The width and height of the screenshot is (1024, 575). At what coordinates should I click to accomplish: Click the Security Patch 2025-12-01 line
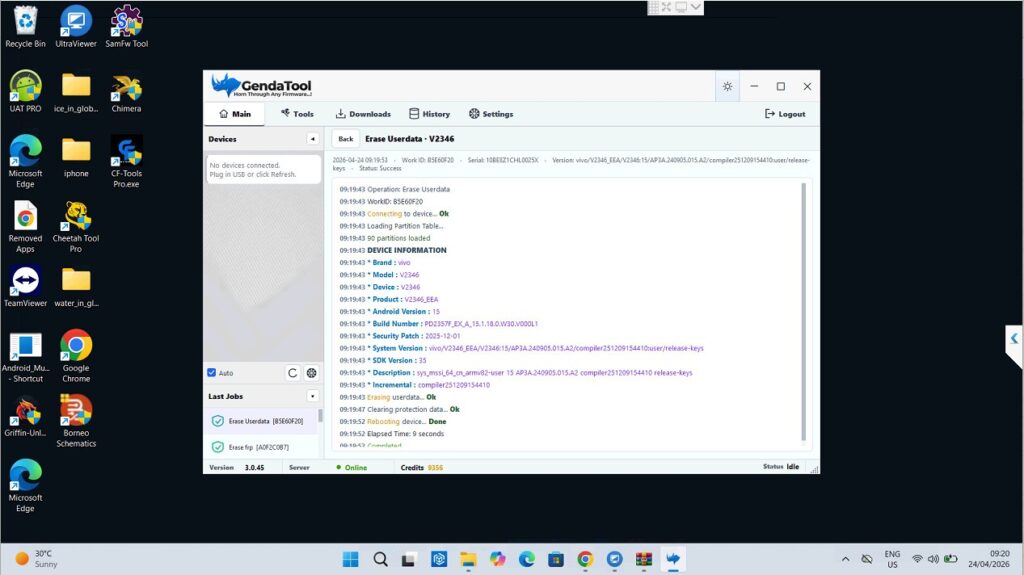(400, 336)
